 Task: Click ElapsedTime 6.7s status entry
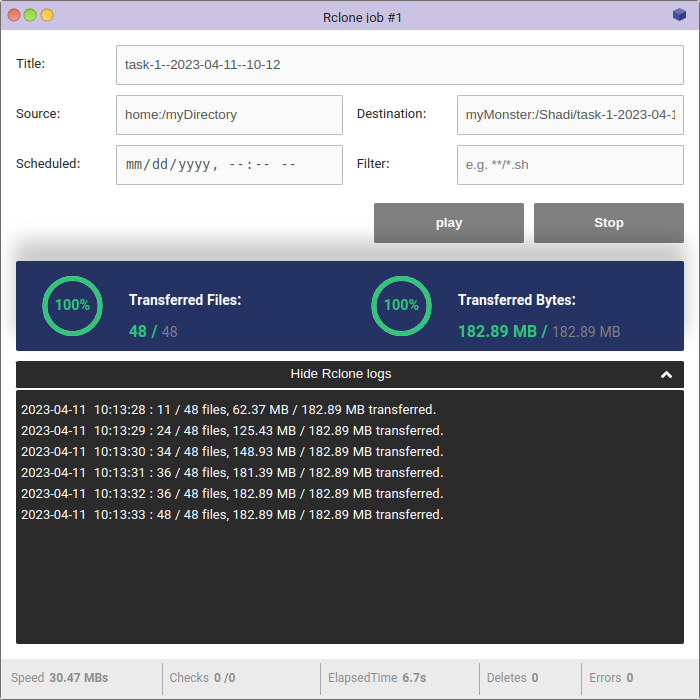click(377, 678)
